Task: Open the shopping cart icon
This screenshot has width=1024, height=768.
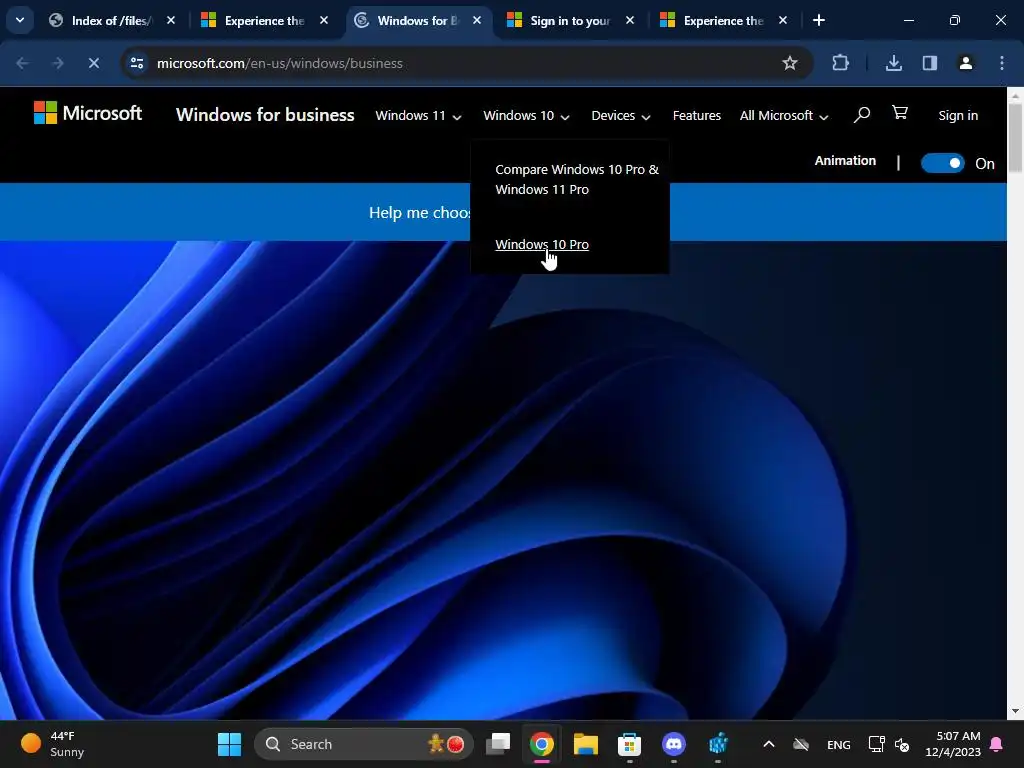Action: tap(900, 113)
